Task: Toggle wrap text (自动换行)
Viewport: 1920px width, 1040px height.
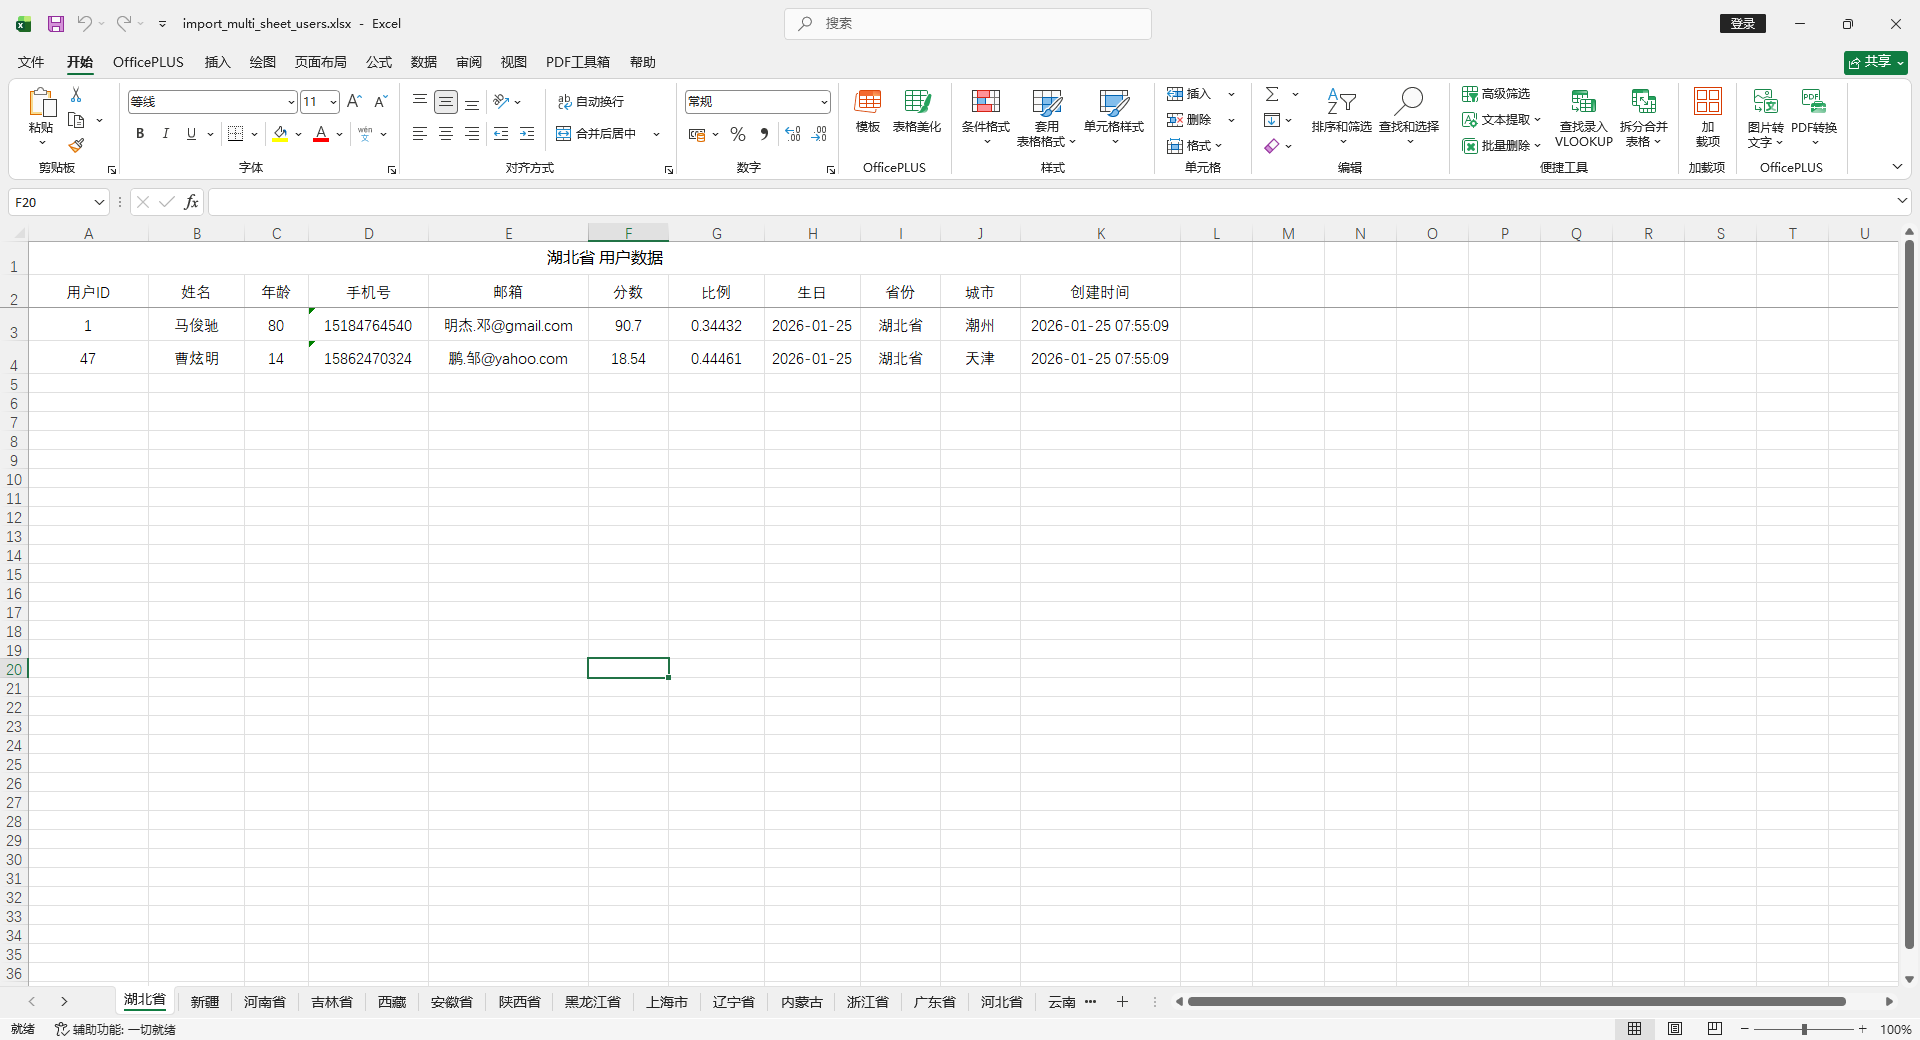Action: [591, 102]
